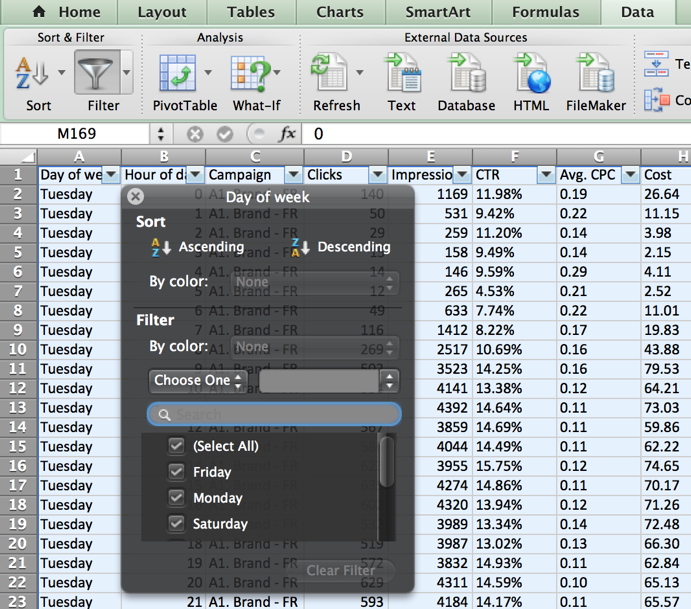691x609 pixels.
Task: Open the Charts ribbon tab
Action: (340, 12)
